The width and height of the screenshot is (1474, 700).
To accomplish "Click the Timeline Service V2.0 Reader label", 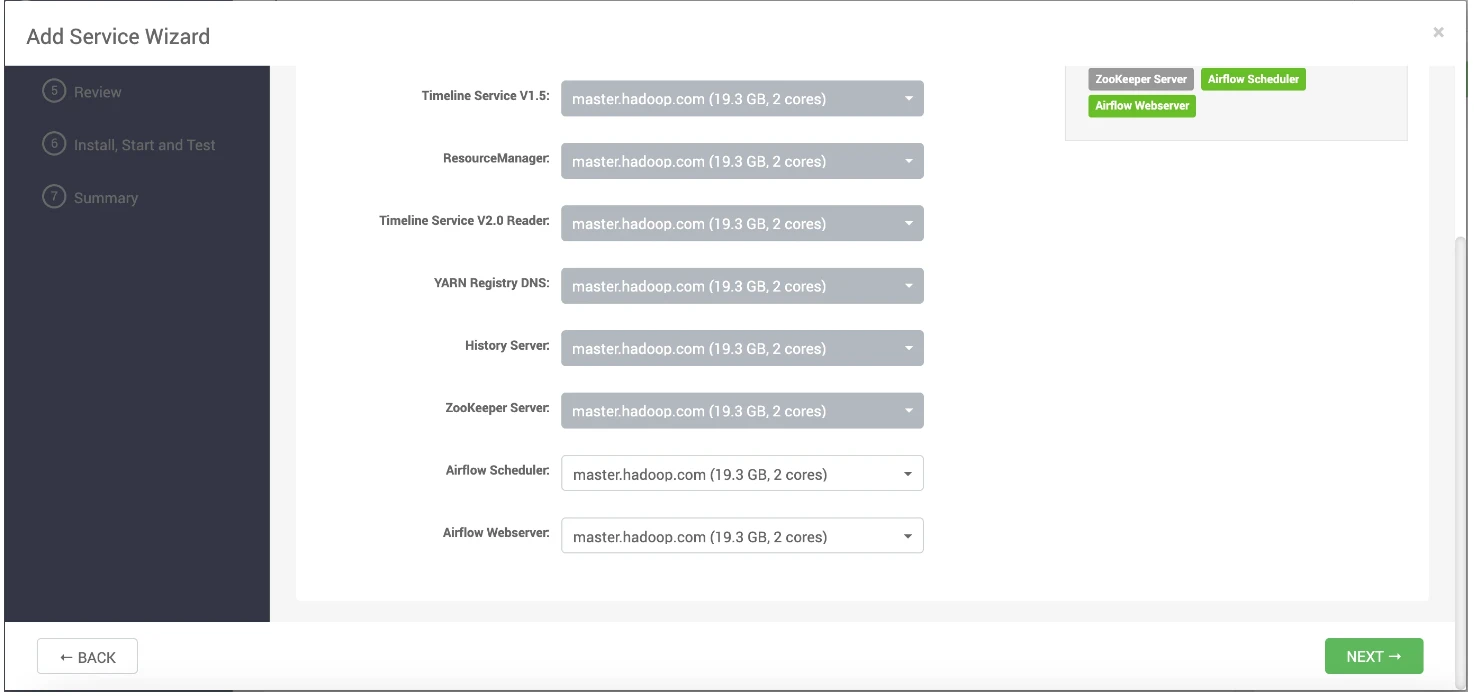I will point(465,220).
